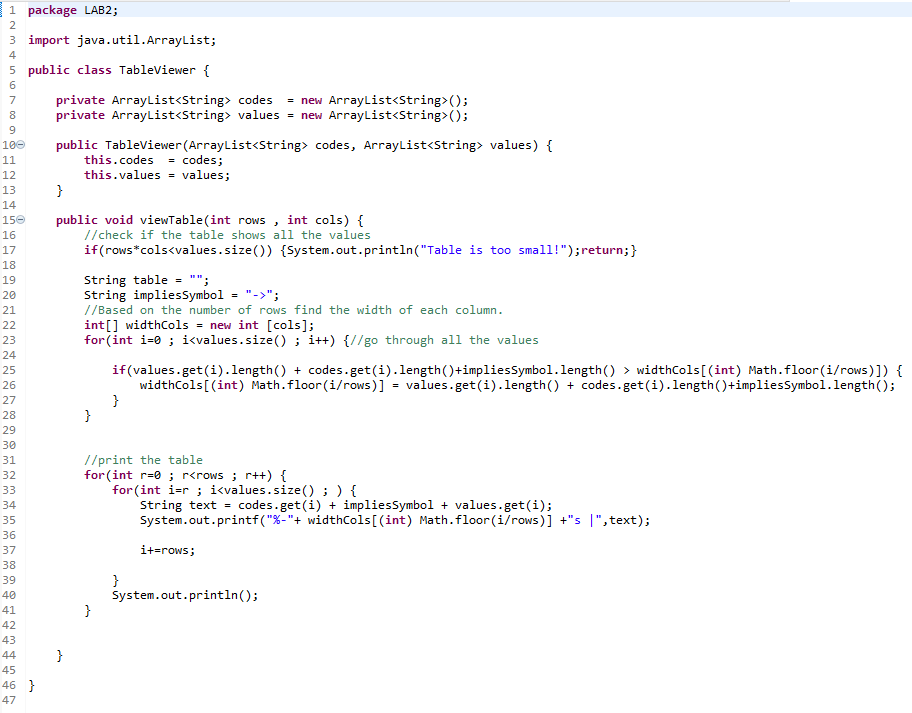
Task: Click 'String text' on line 34
Action: 178,505
